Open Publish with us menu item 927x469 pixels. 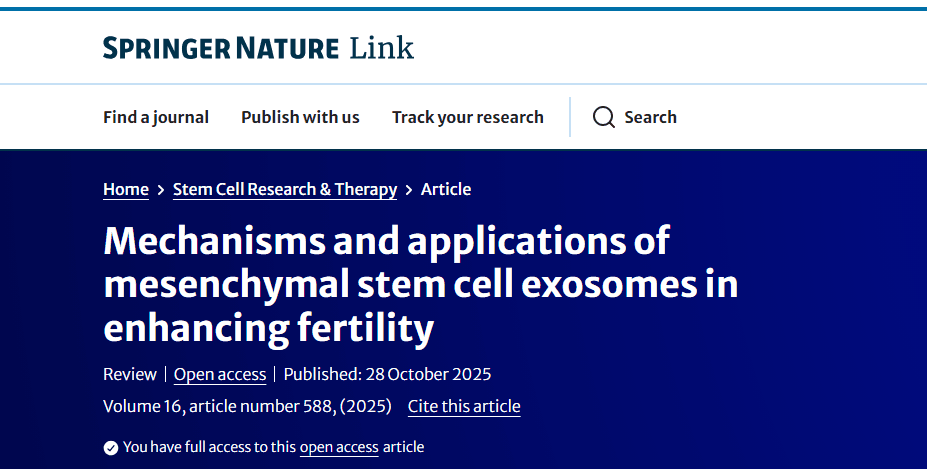[300, 117]
